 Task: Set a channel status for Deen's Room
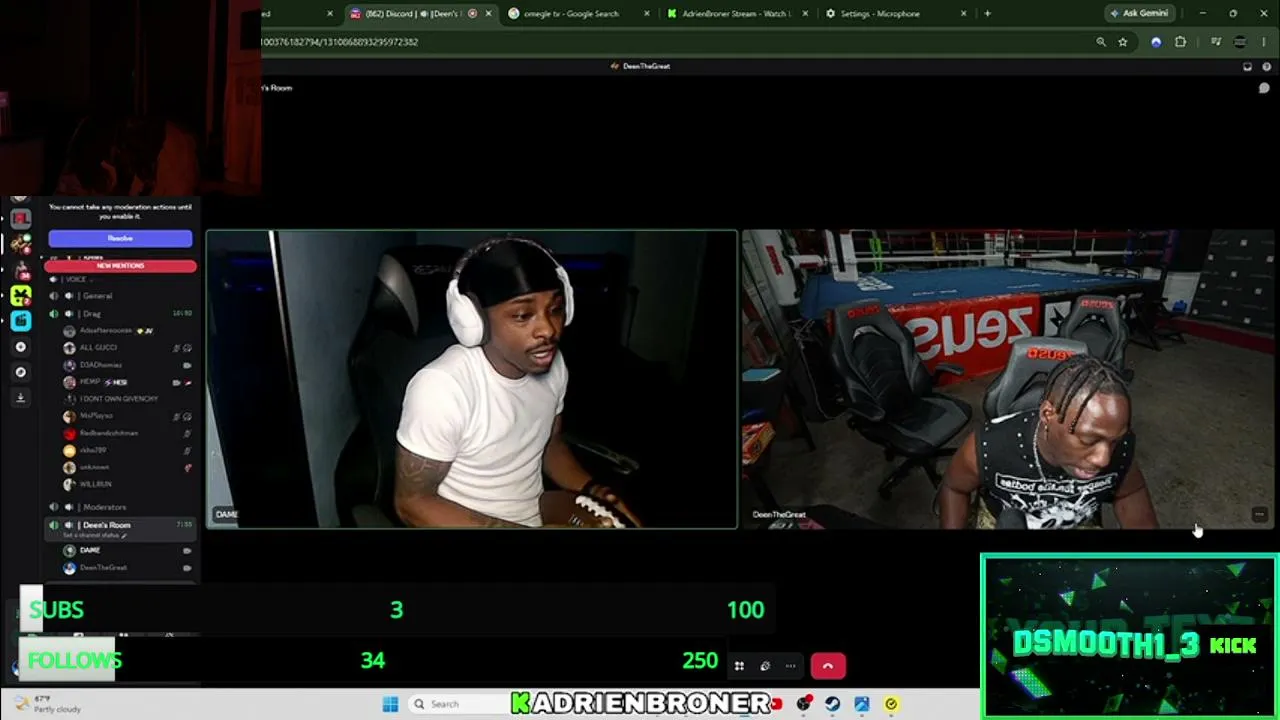pos(96,536)
